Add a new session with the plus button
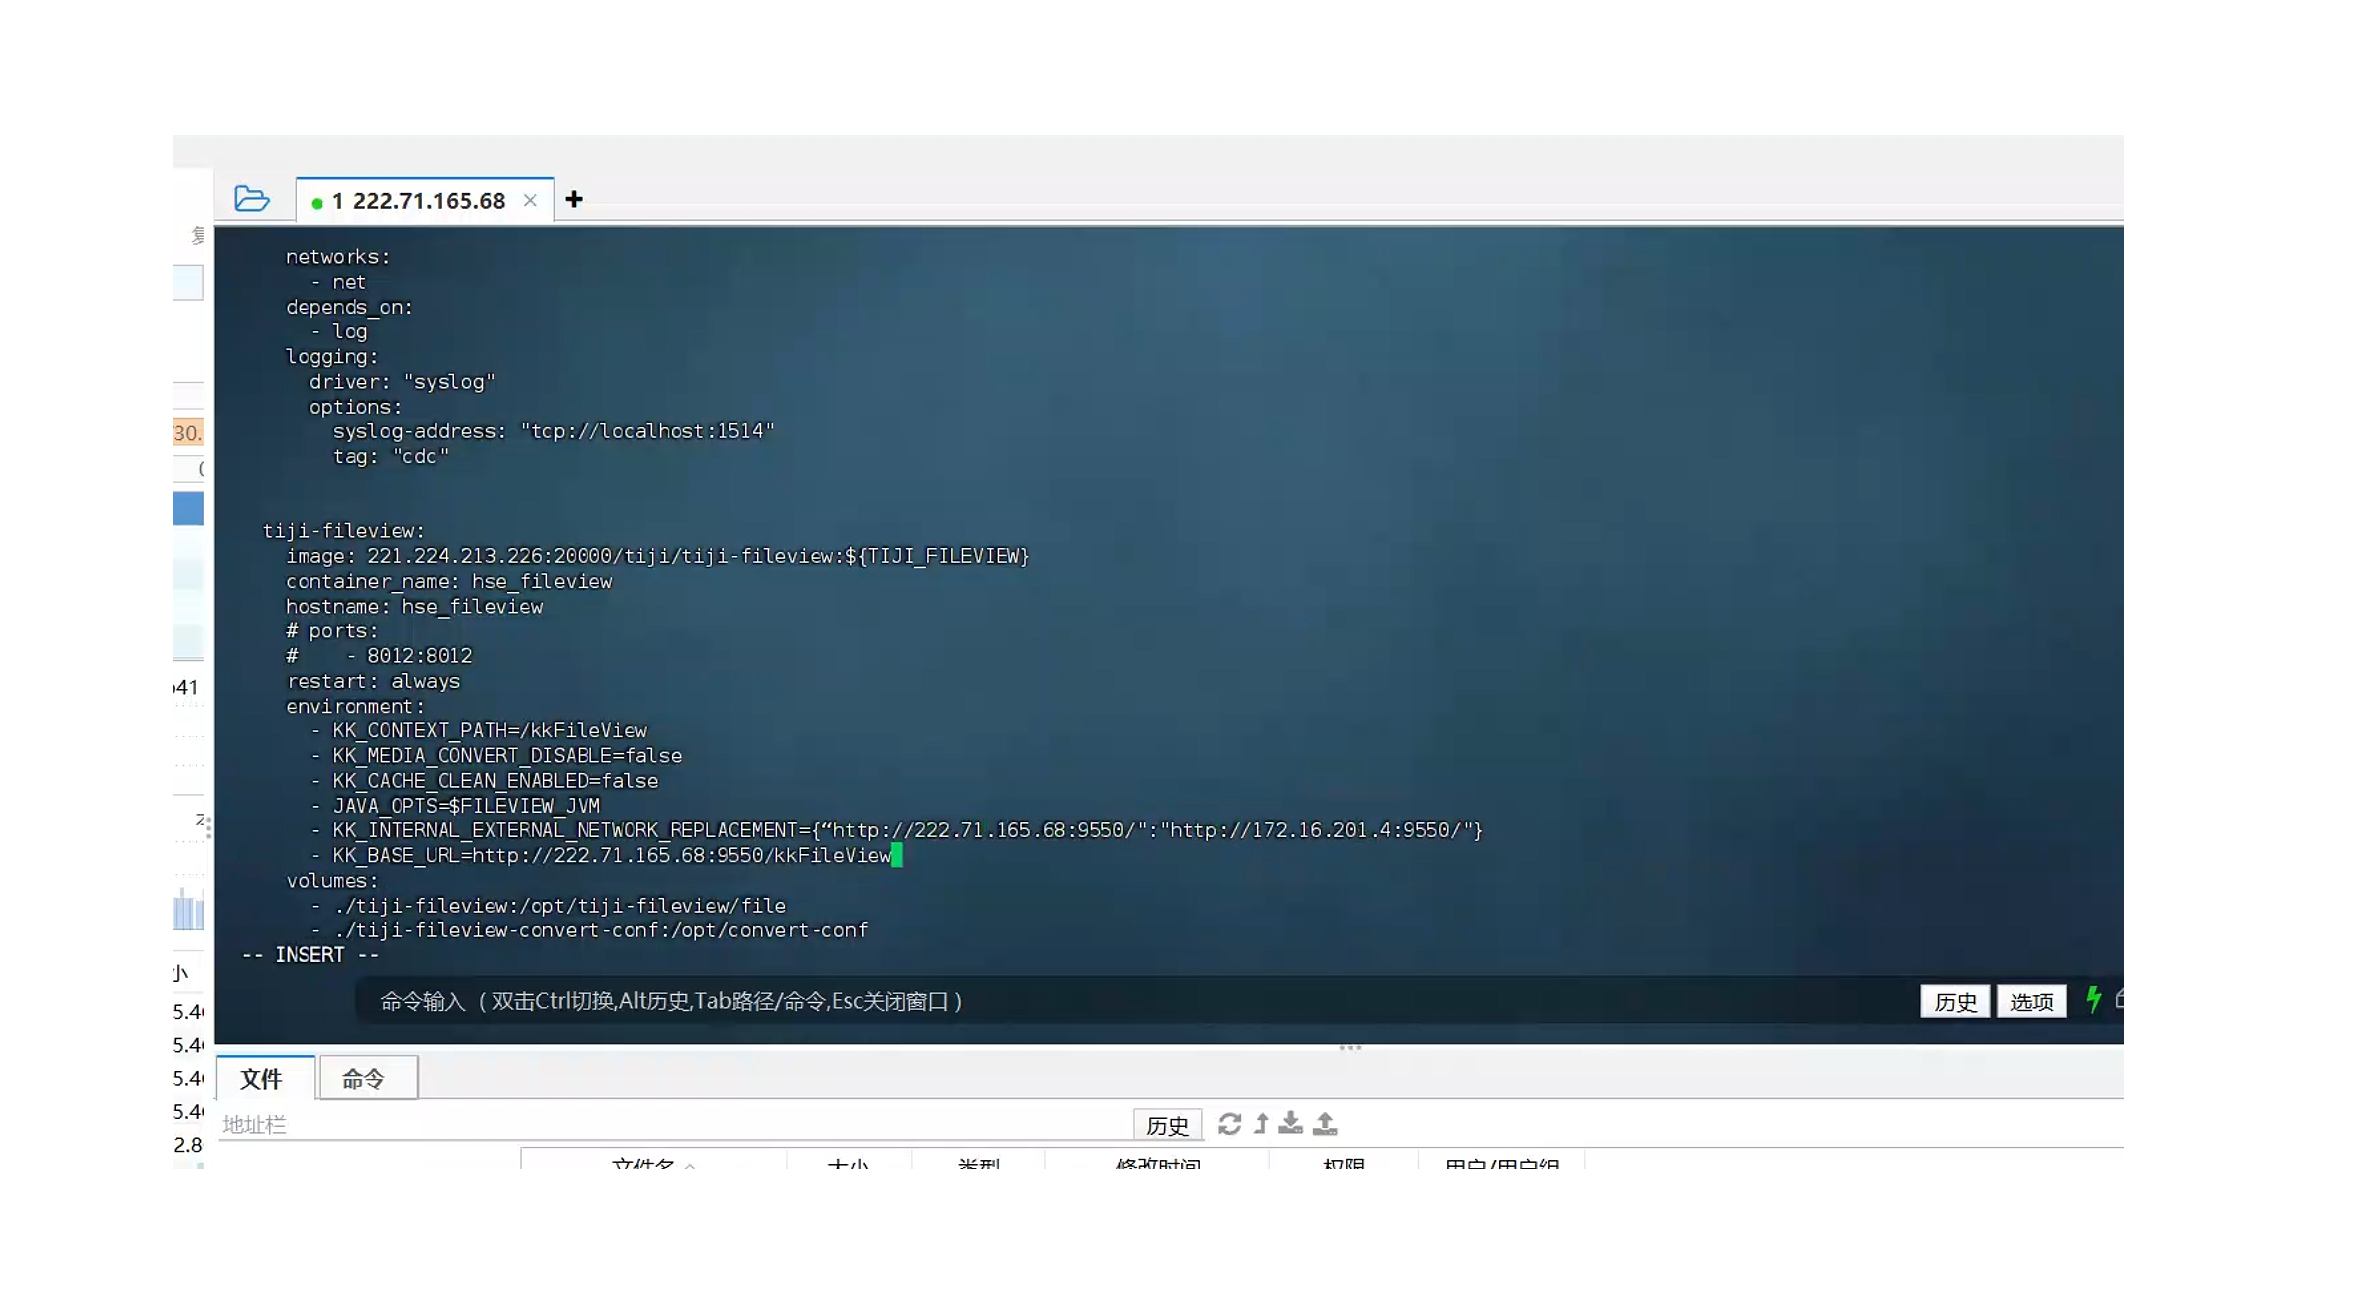The height and width of the screenshot is (1290, 2368). 573,199
